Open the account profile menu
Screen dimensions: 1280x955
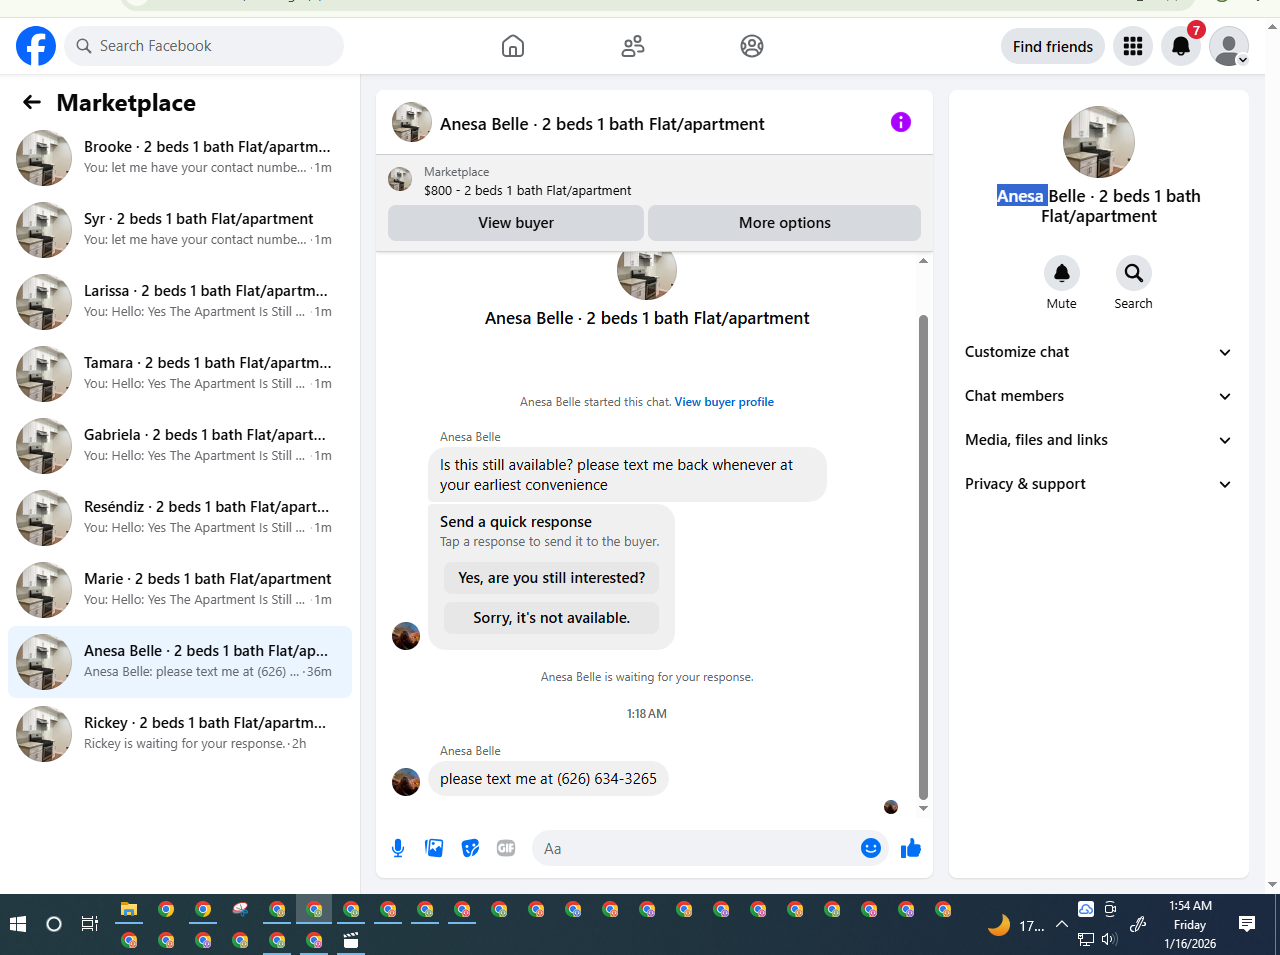click(1229, 46)
